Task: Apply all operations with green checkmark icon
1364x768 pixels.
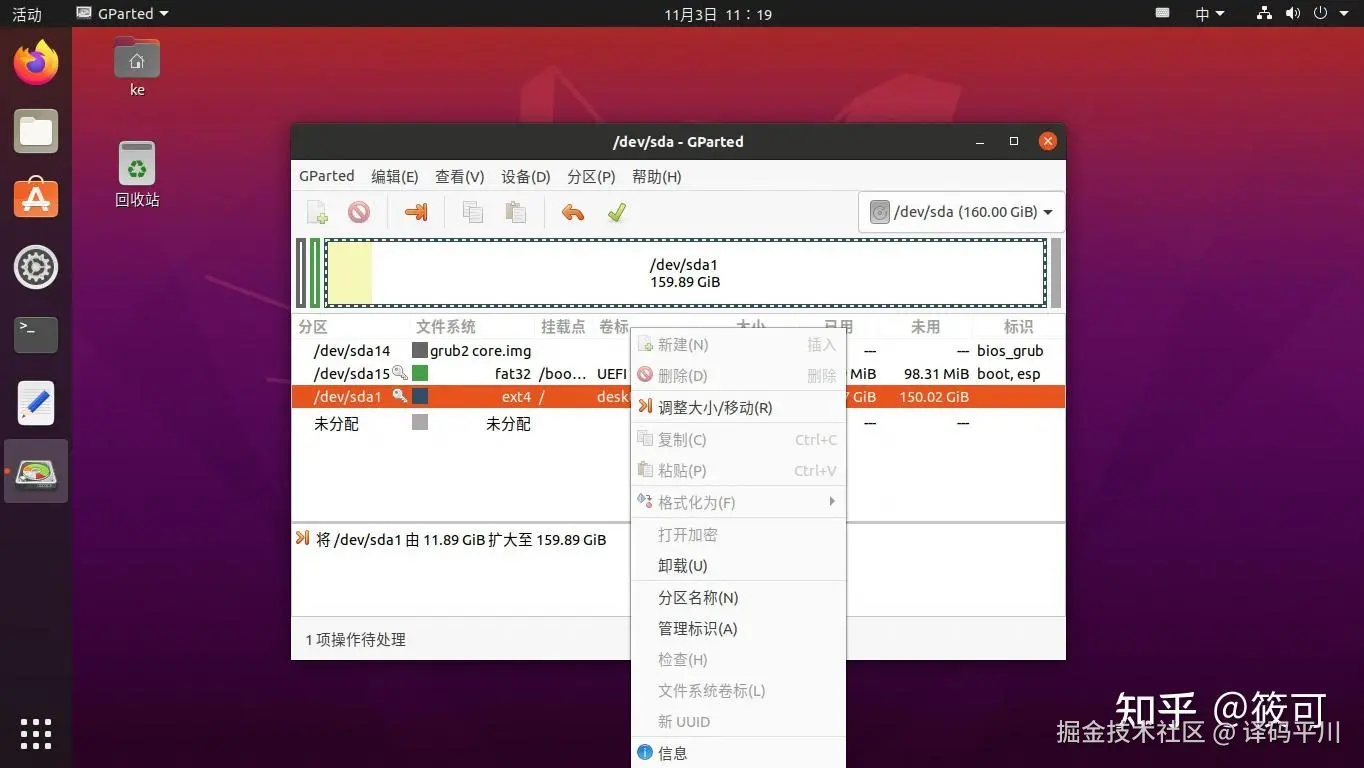Action: tap(616, 212)
